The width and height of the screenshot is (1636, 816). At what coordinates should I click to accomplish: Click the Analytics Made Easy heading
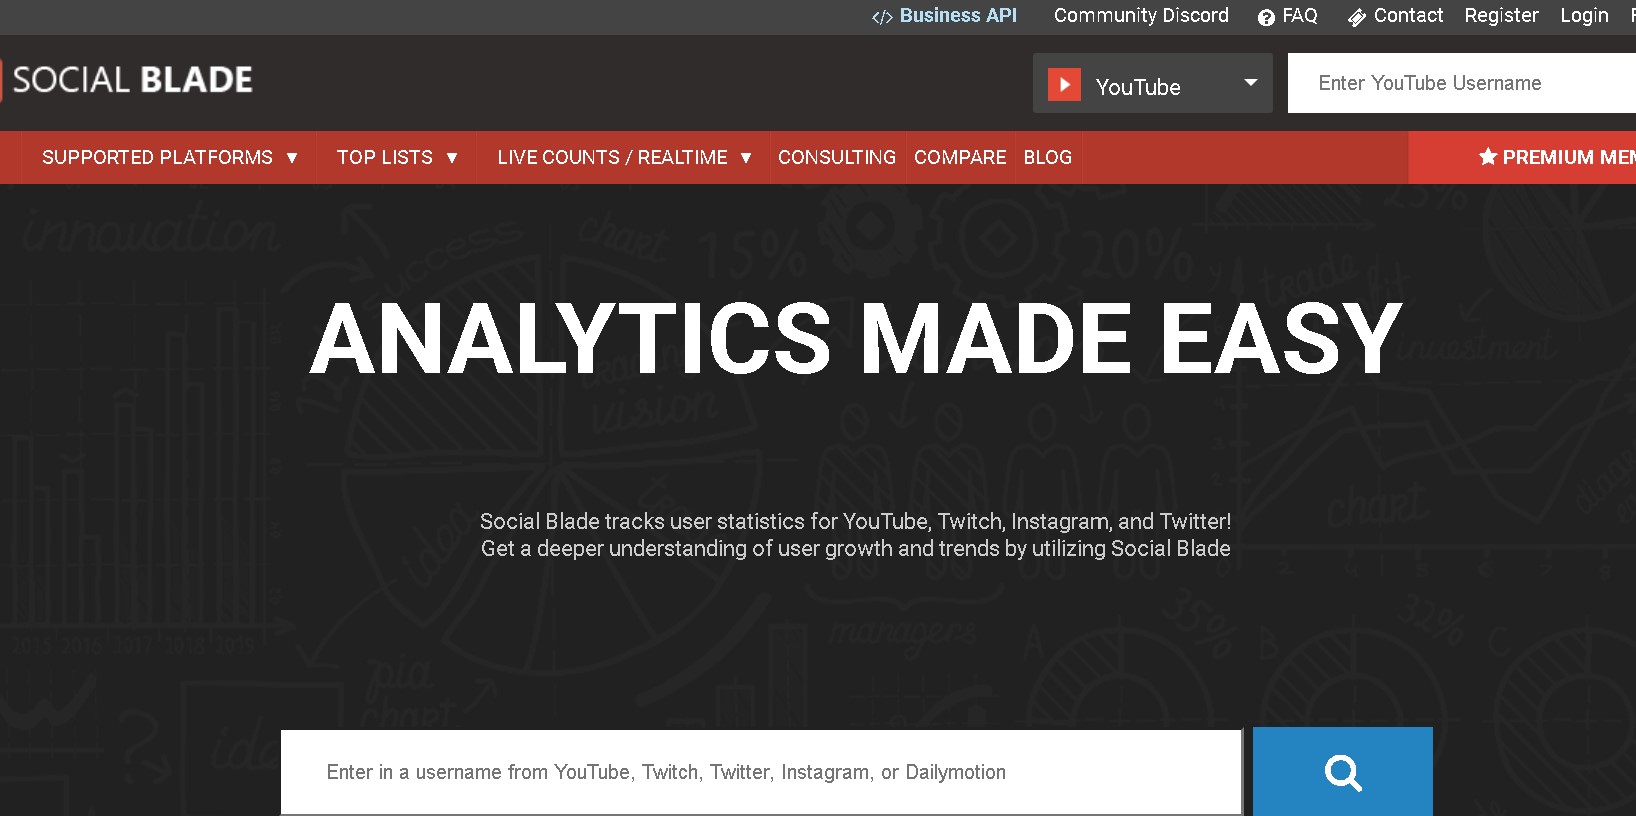856,339
